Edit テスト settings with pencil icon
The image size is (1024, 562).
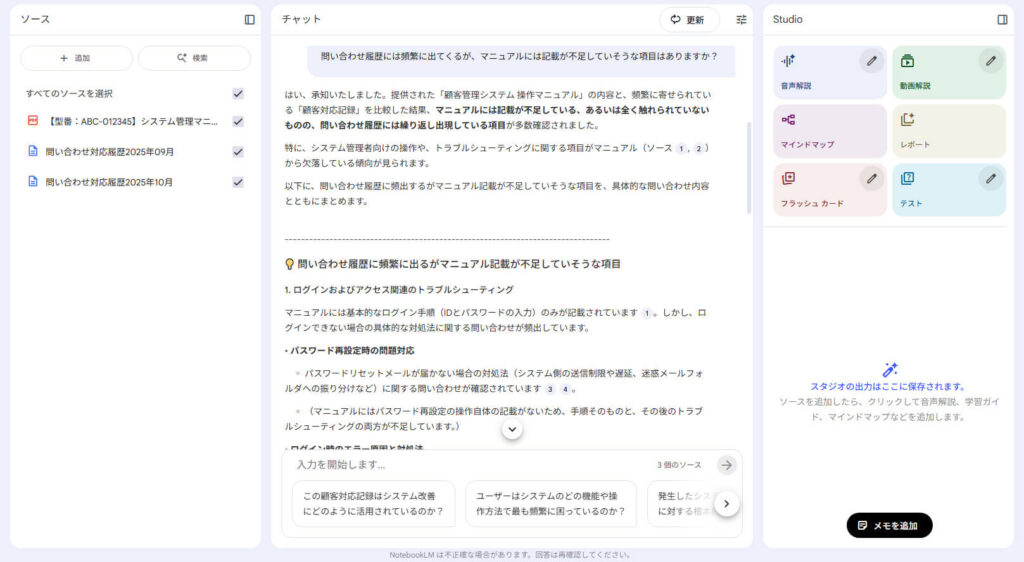tap(991, 179)
